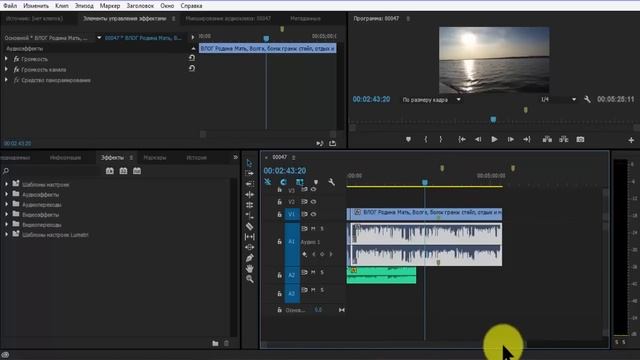This screenshot has height=360, width=640.
Task: Expand the Видеопереходы folder
Action: 6,224
